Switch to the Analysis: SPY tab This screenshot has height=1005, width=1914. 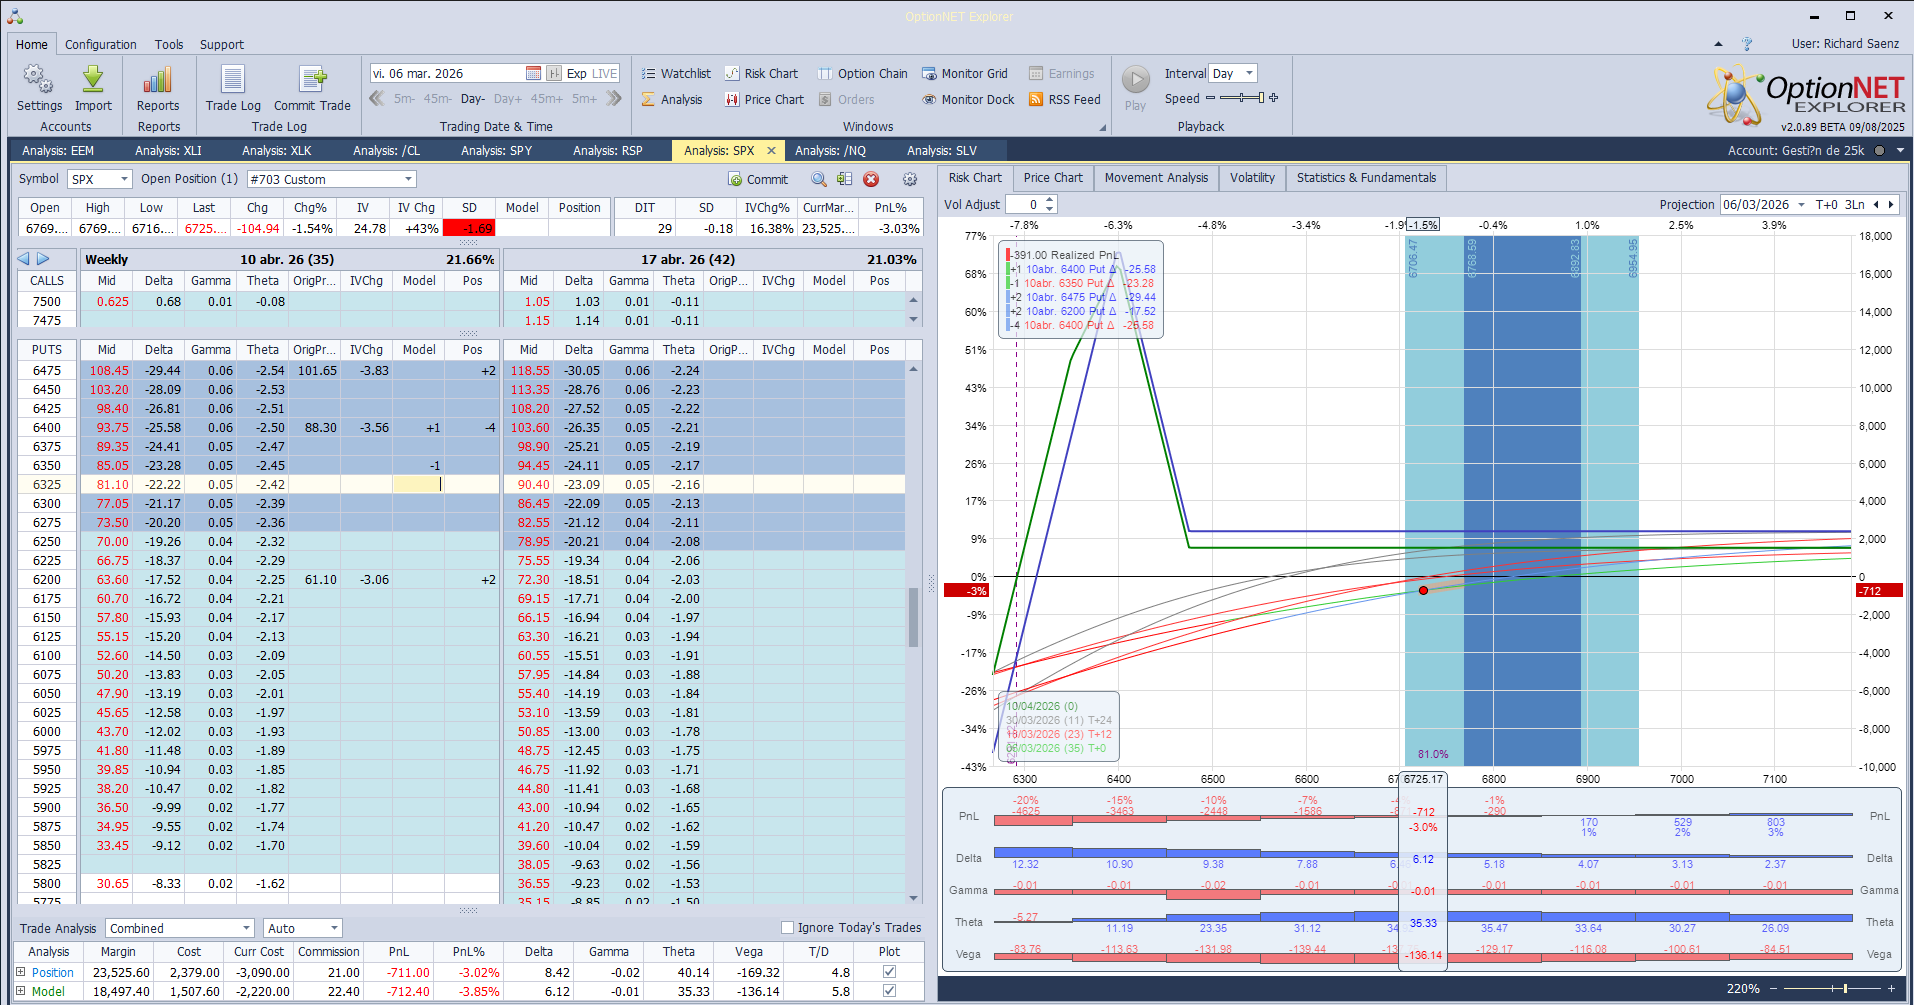coord(496,151)
